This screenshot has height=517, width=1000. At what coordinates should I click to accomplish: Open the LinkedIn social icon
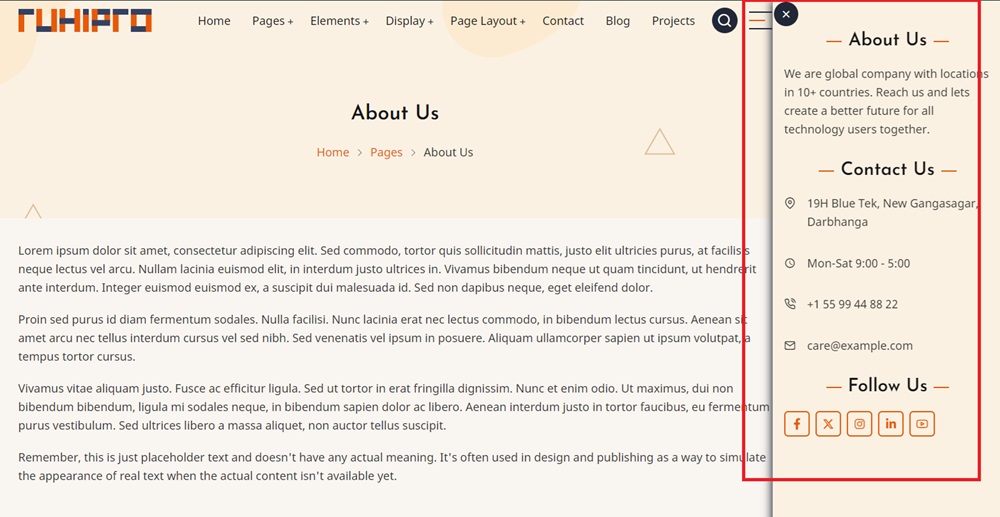pos(890,424)
